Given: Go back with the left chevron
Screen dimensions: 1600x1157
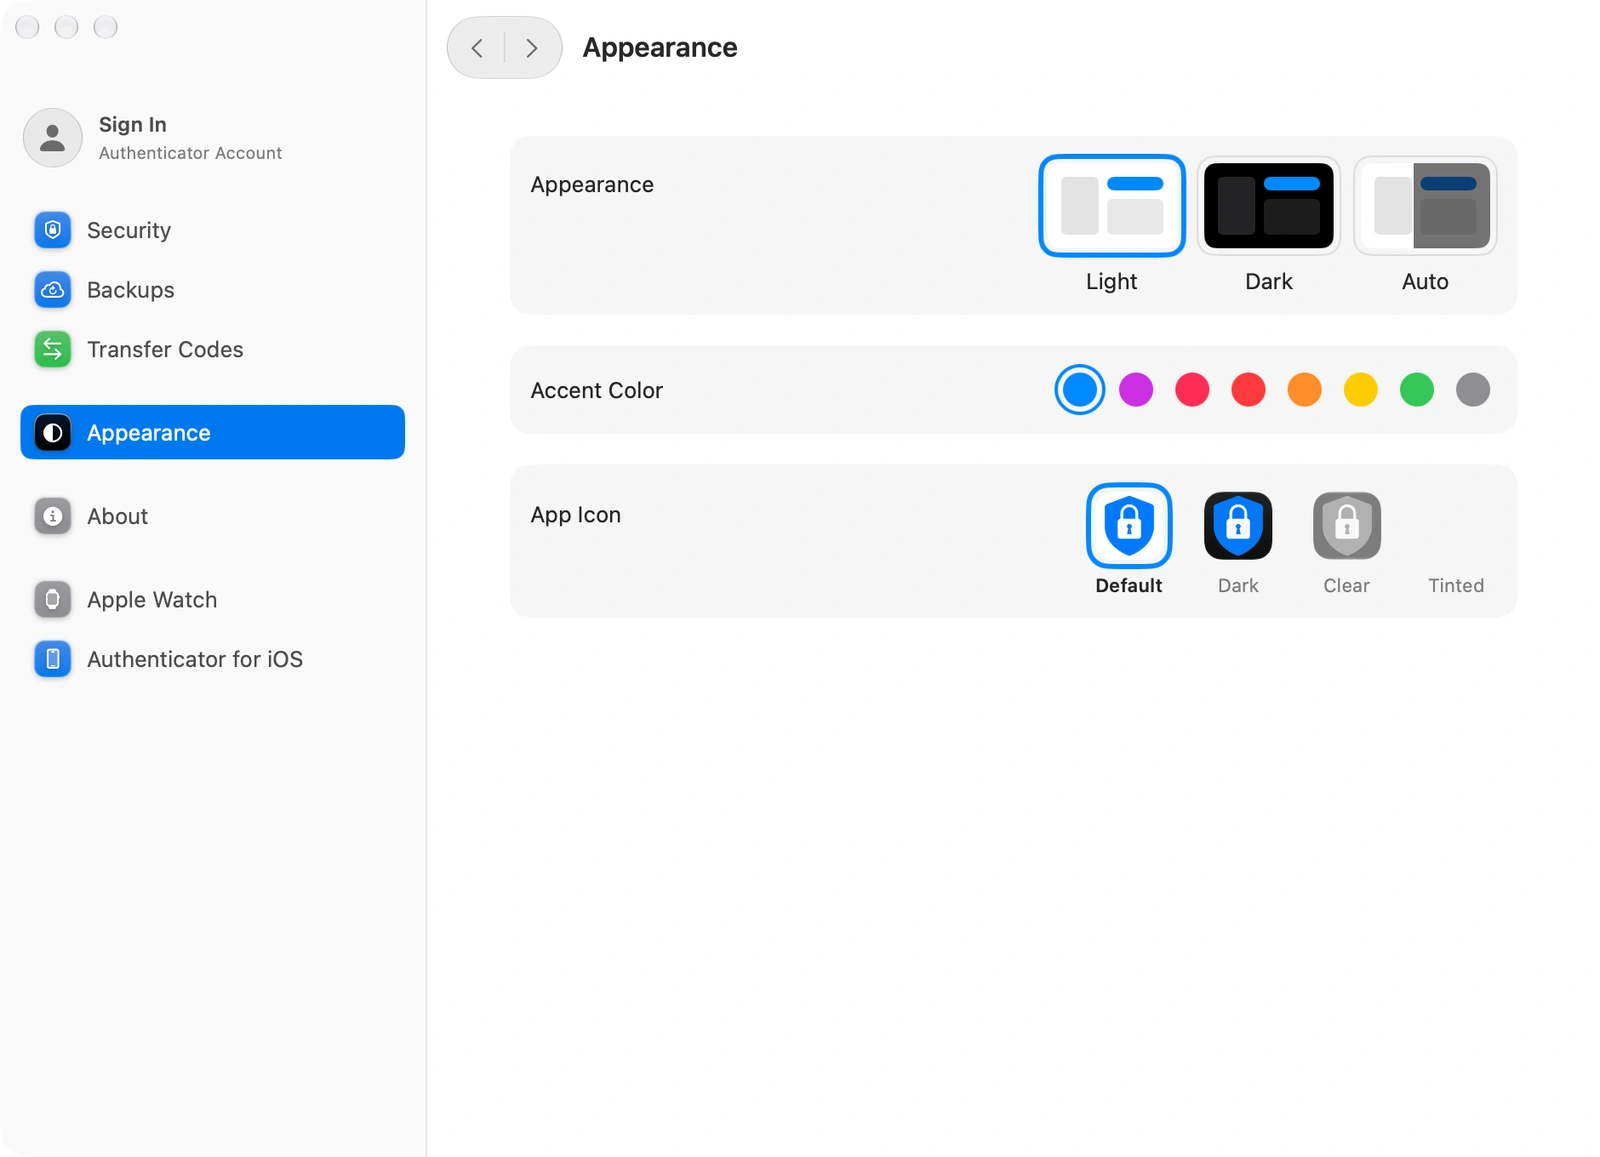Looking at the screenshot, I should [x=477, y=48].
